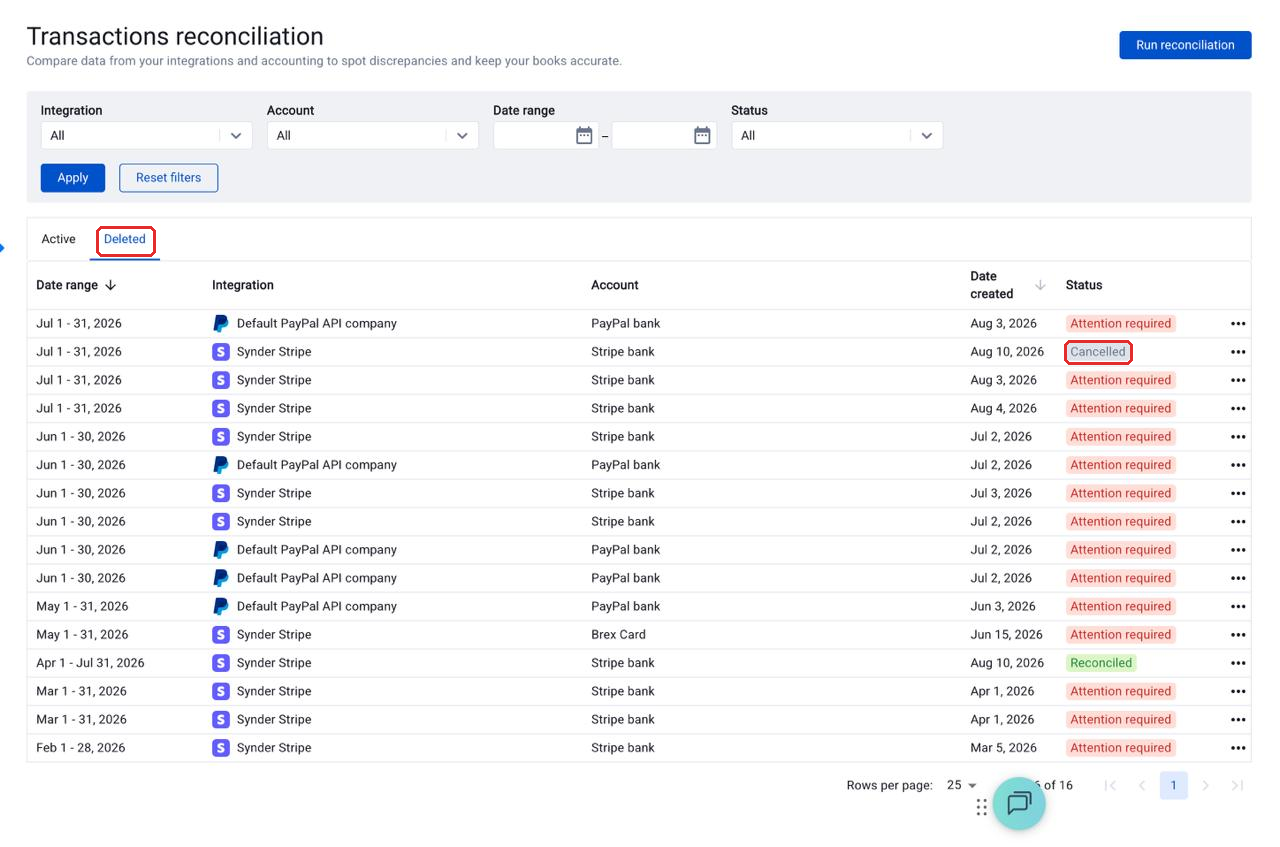The image size is (1280, 847).
Task: Open three-dot menu for the Reconciled row
Action: pos(1238,663)
